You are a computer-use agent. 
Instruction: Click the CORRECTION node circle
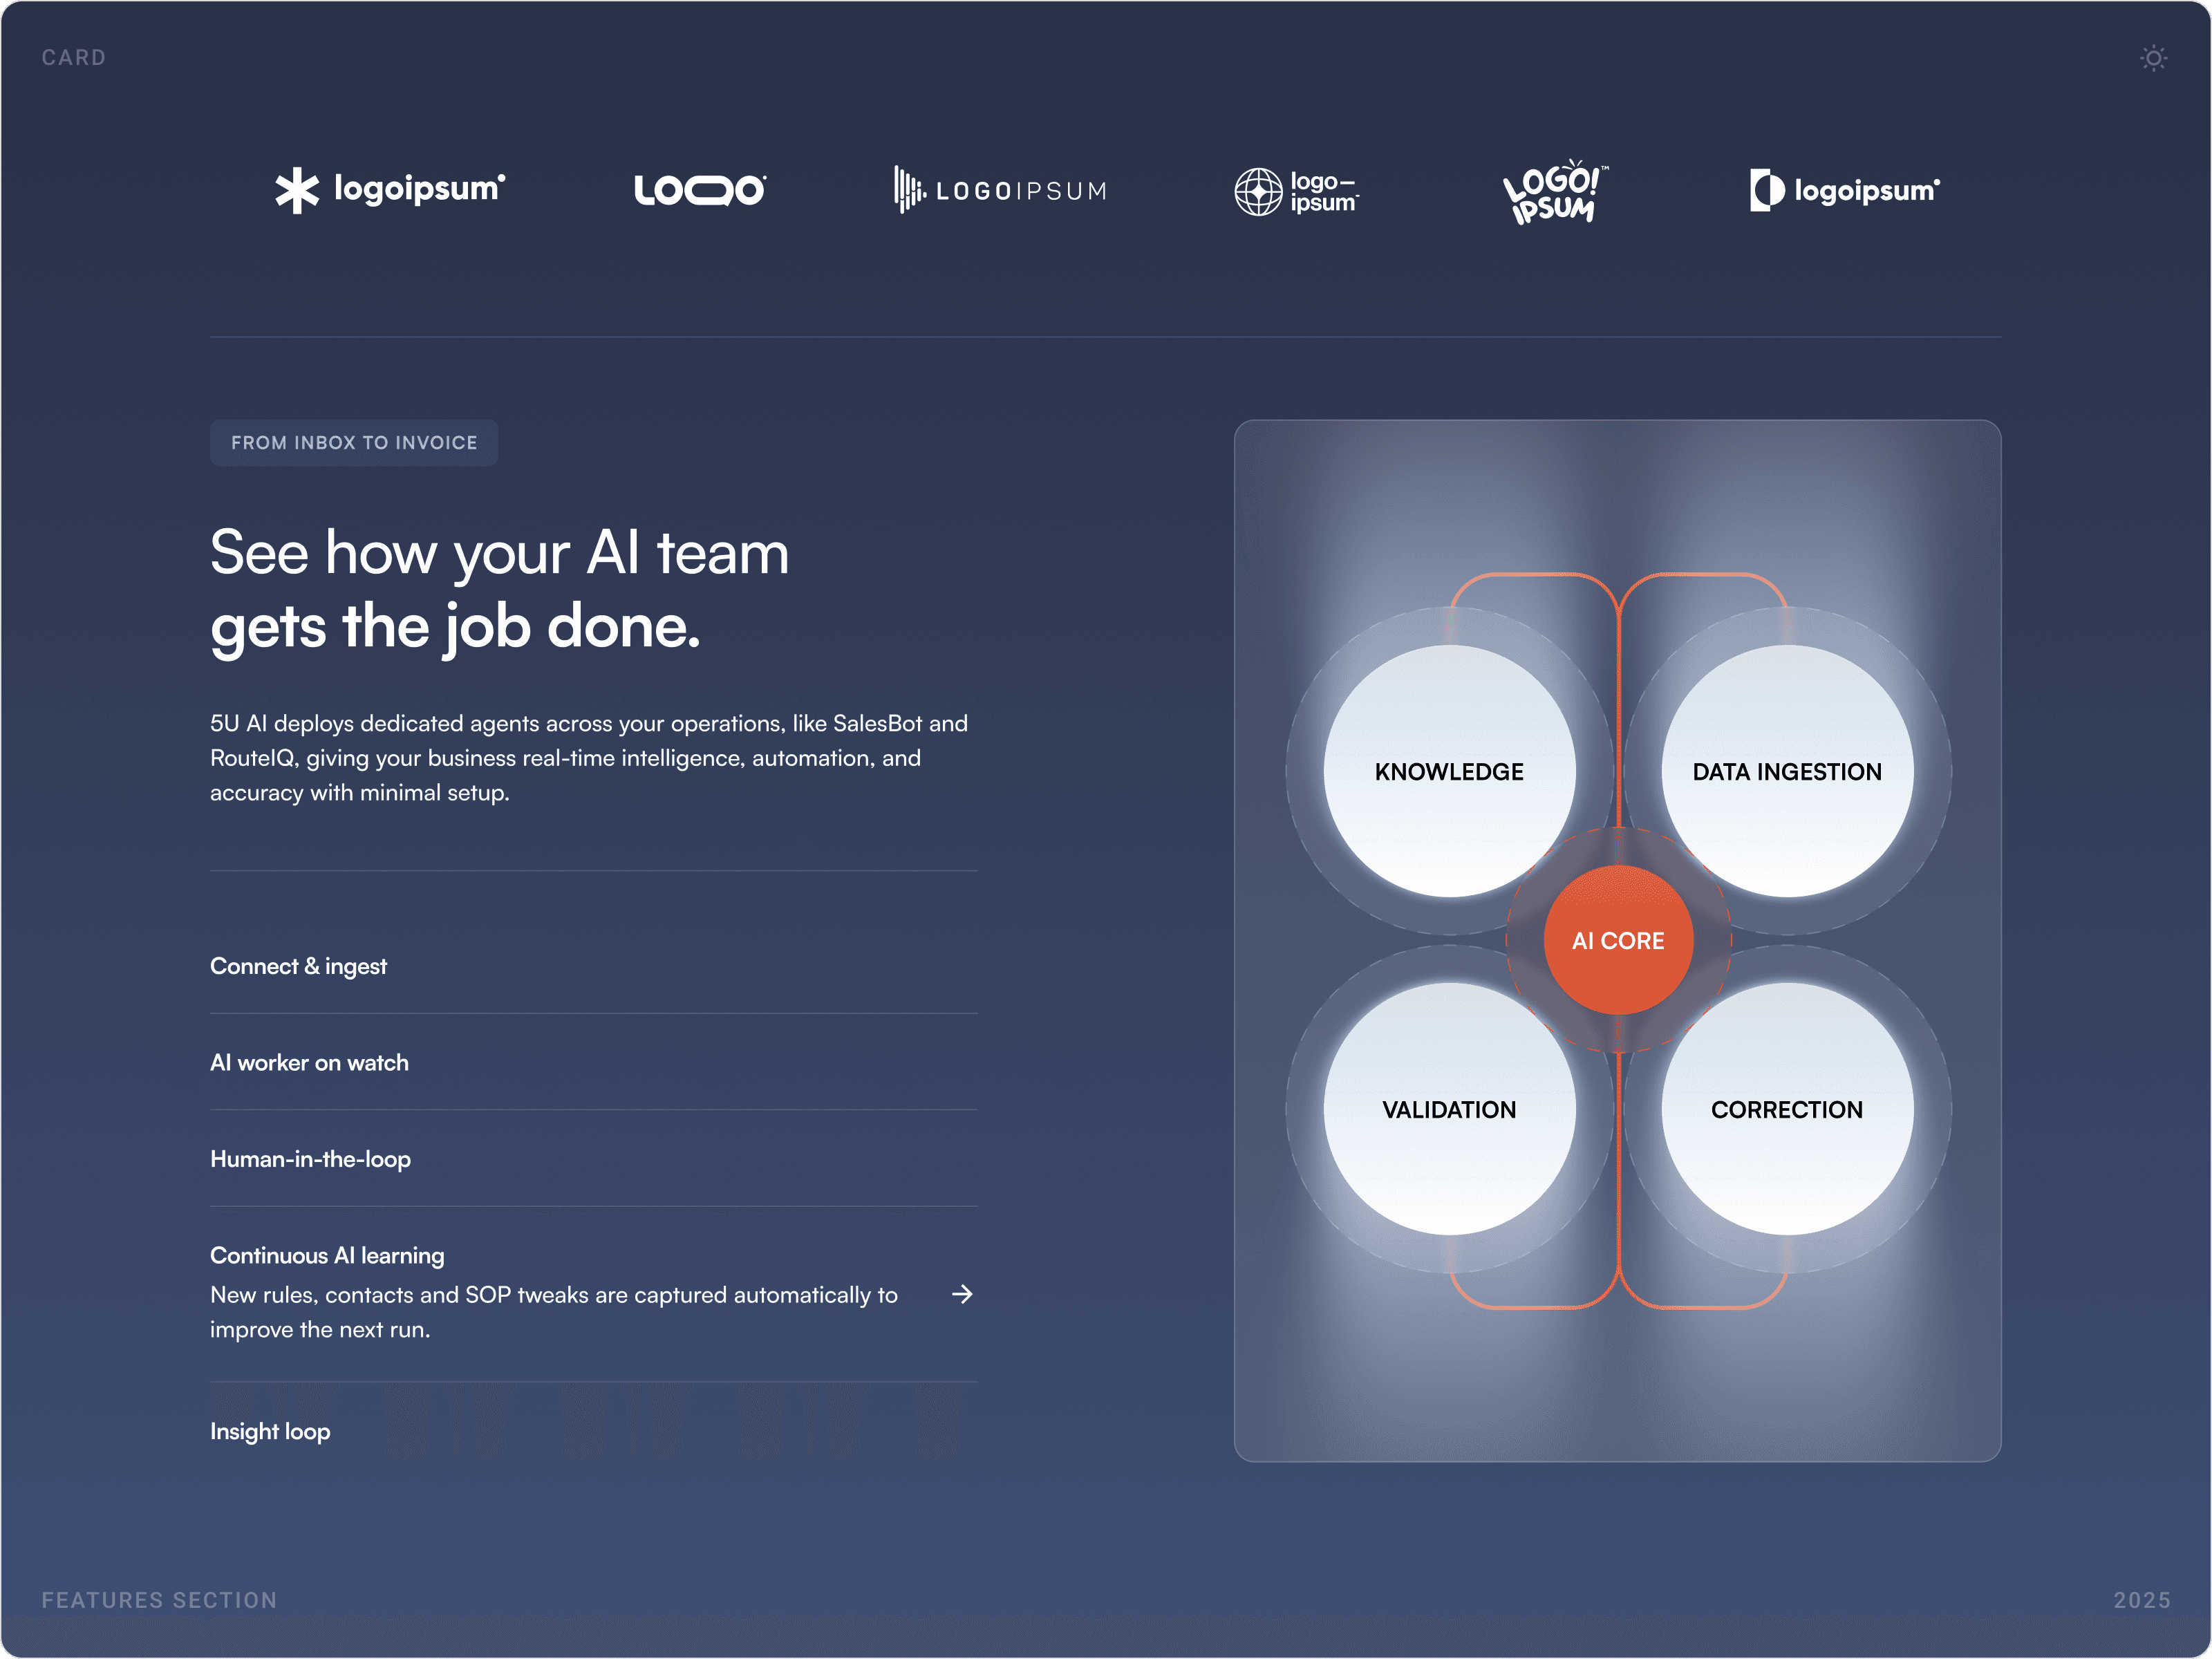(x=1787, y=1109)
